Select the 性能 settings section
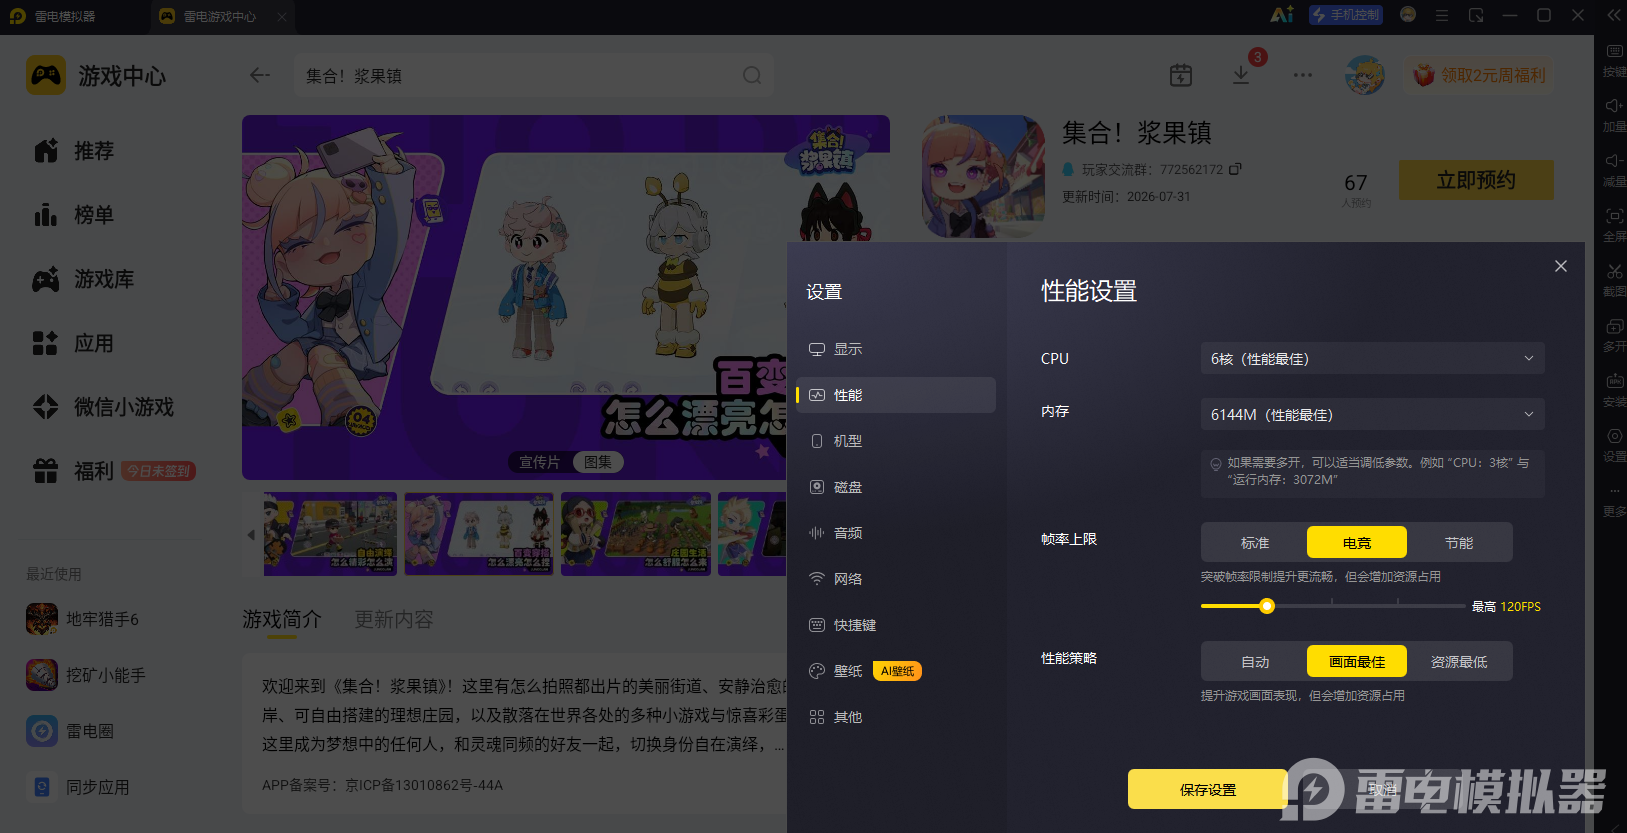This screenshot has height=833, width=1627. pyautogui.click(x=896, y=395)
